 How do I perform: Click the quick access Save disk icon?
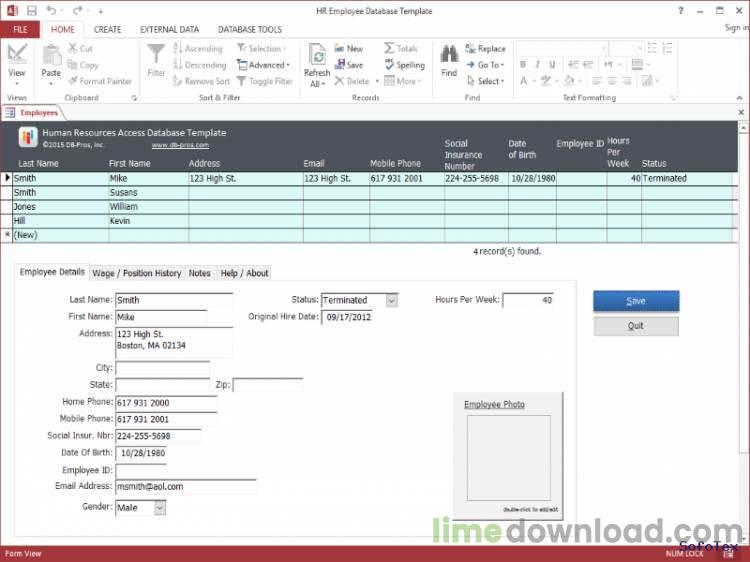click(x=32, y=11)
